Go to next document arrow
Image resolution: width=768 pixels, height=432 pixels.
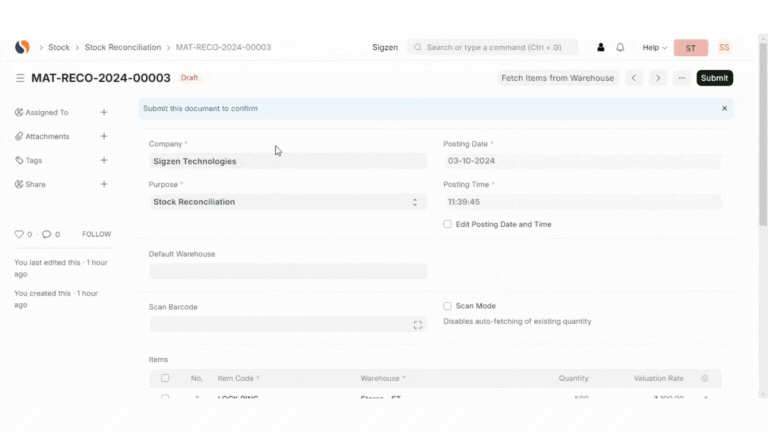coord(657,78)
